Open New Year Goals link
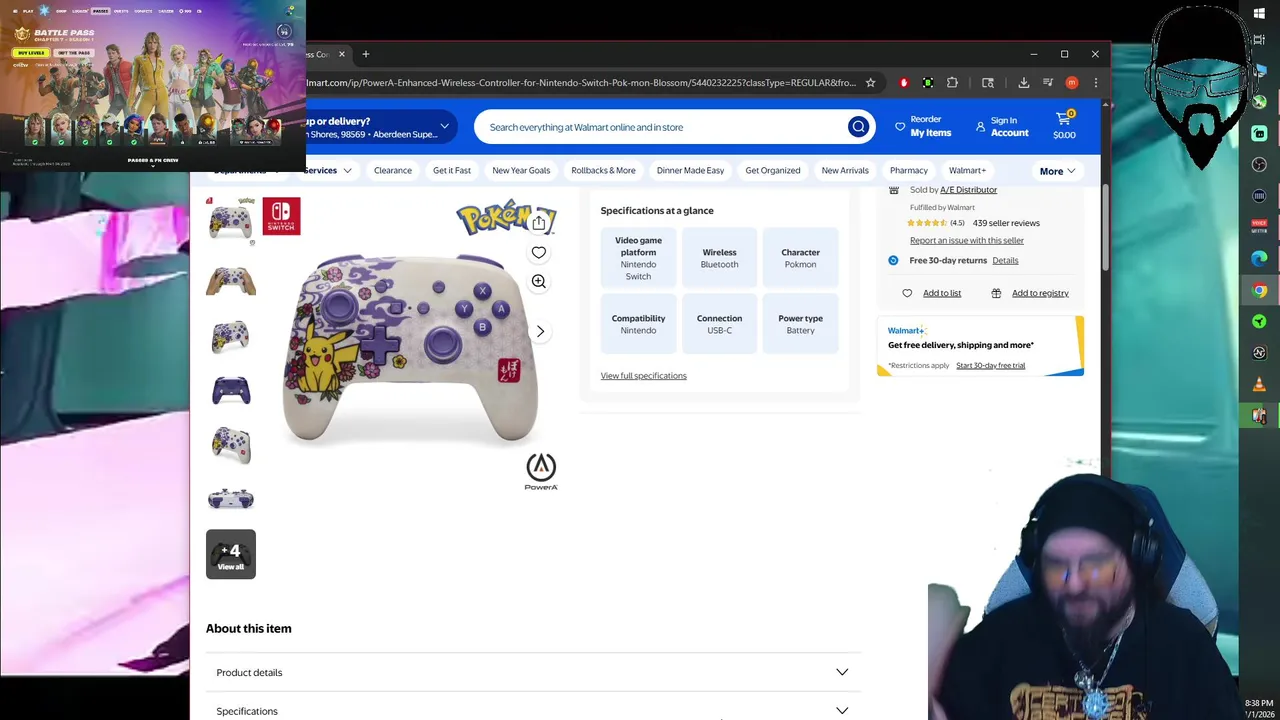Screen dimensions: 1280x720 [521, 170]
